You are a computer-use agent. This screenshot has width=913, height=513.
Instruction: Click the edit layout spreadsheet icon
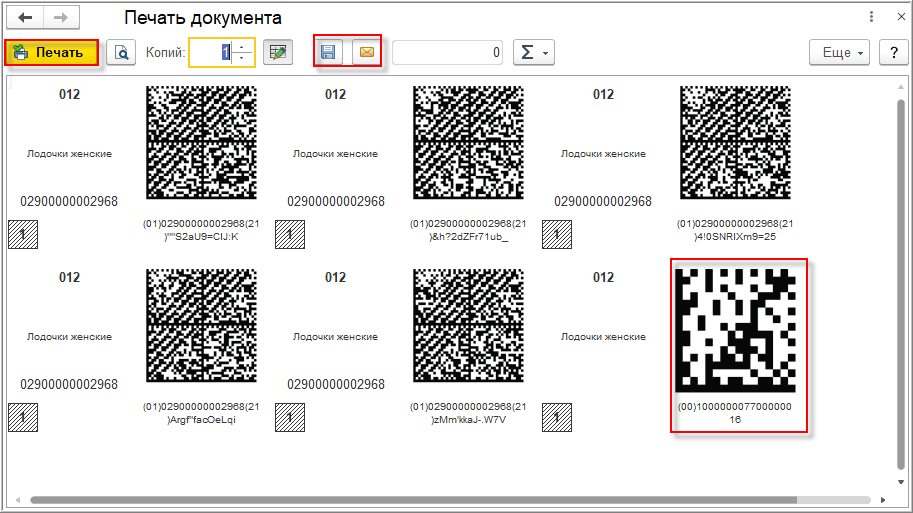pos(278,52)
